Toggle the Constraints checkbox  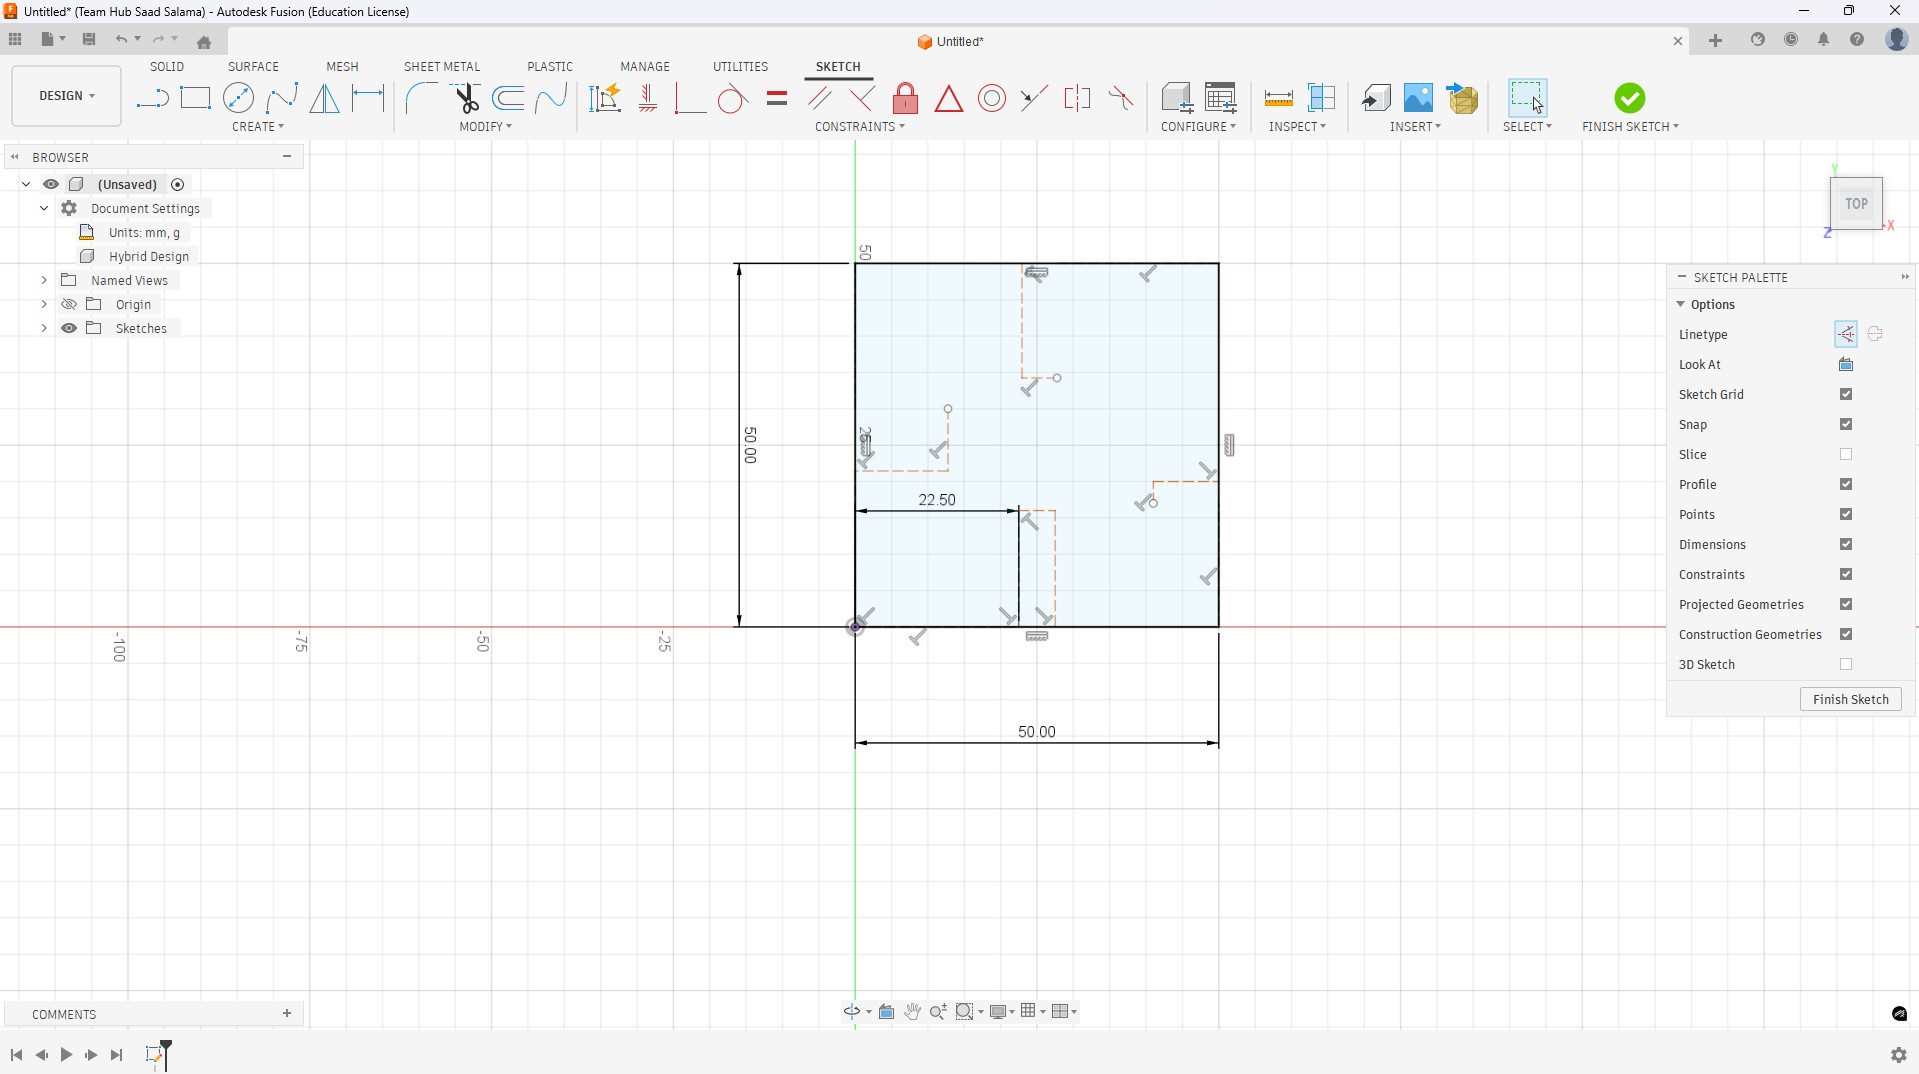[x=1846, y=574]
